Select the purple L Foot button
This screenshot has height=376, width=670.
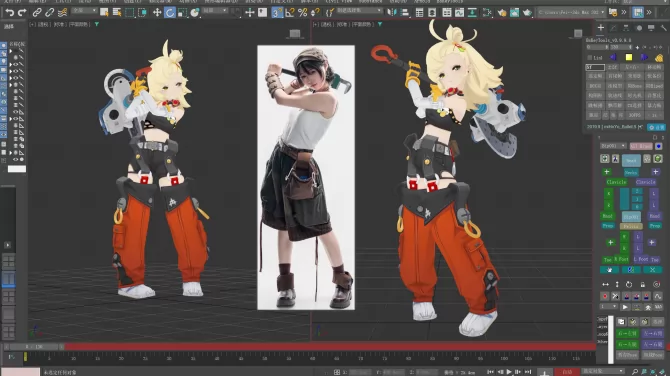pyautogui.click(x=641, y=259)
